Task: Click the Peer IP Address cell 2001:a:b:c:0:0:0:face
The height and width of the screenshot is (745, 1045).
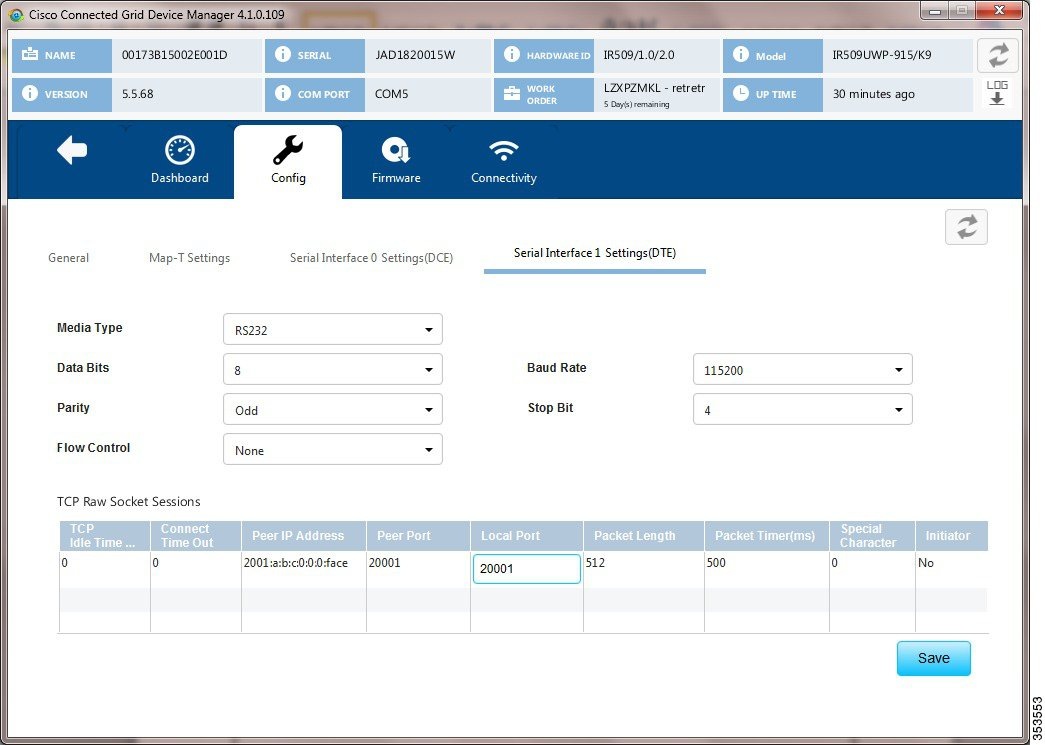Action: click(x=296, y=563)
